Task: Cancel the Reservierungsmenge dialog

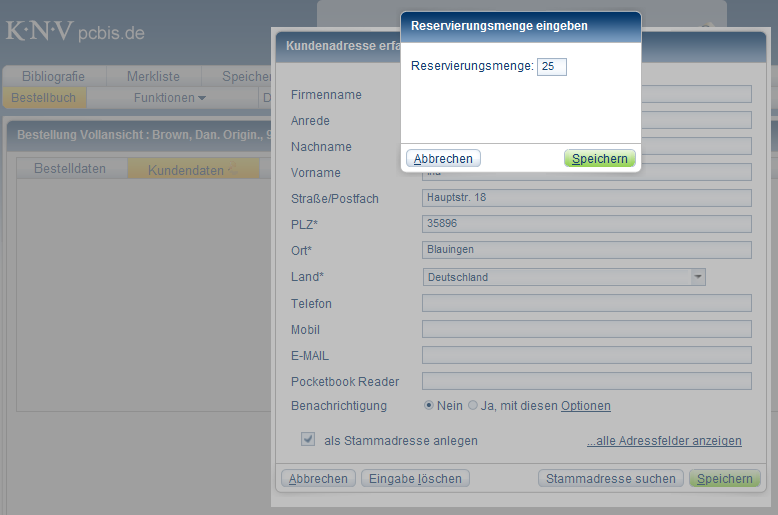Action: point(443,158)
